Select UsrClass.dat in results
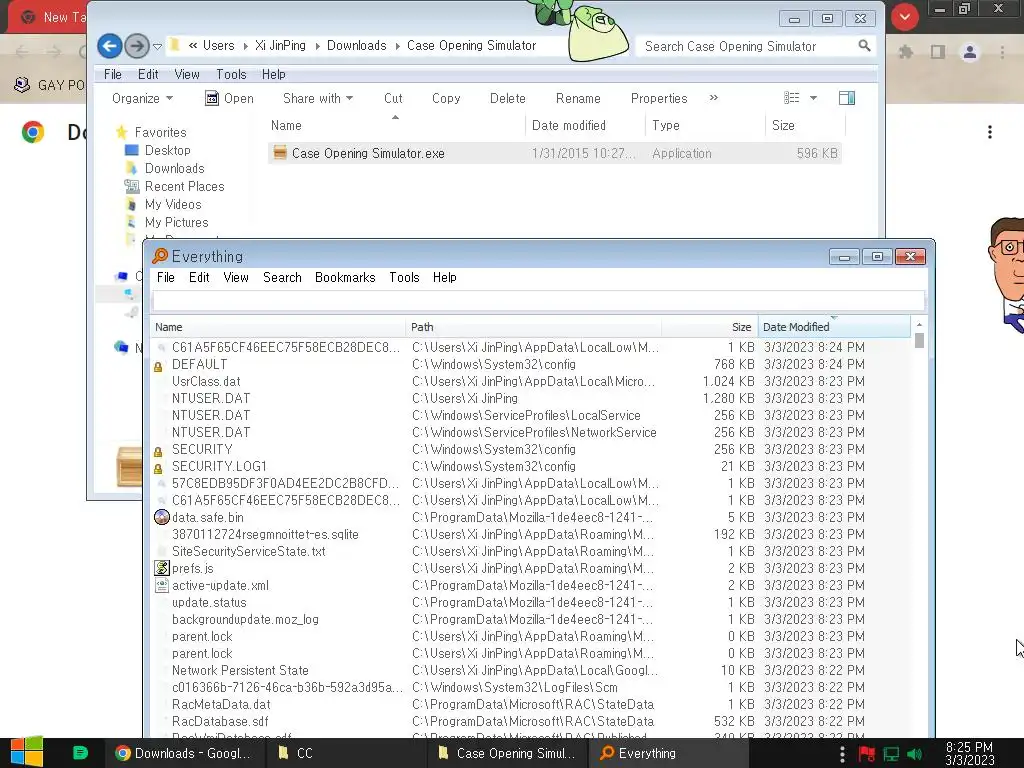 point(206,381)
